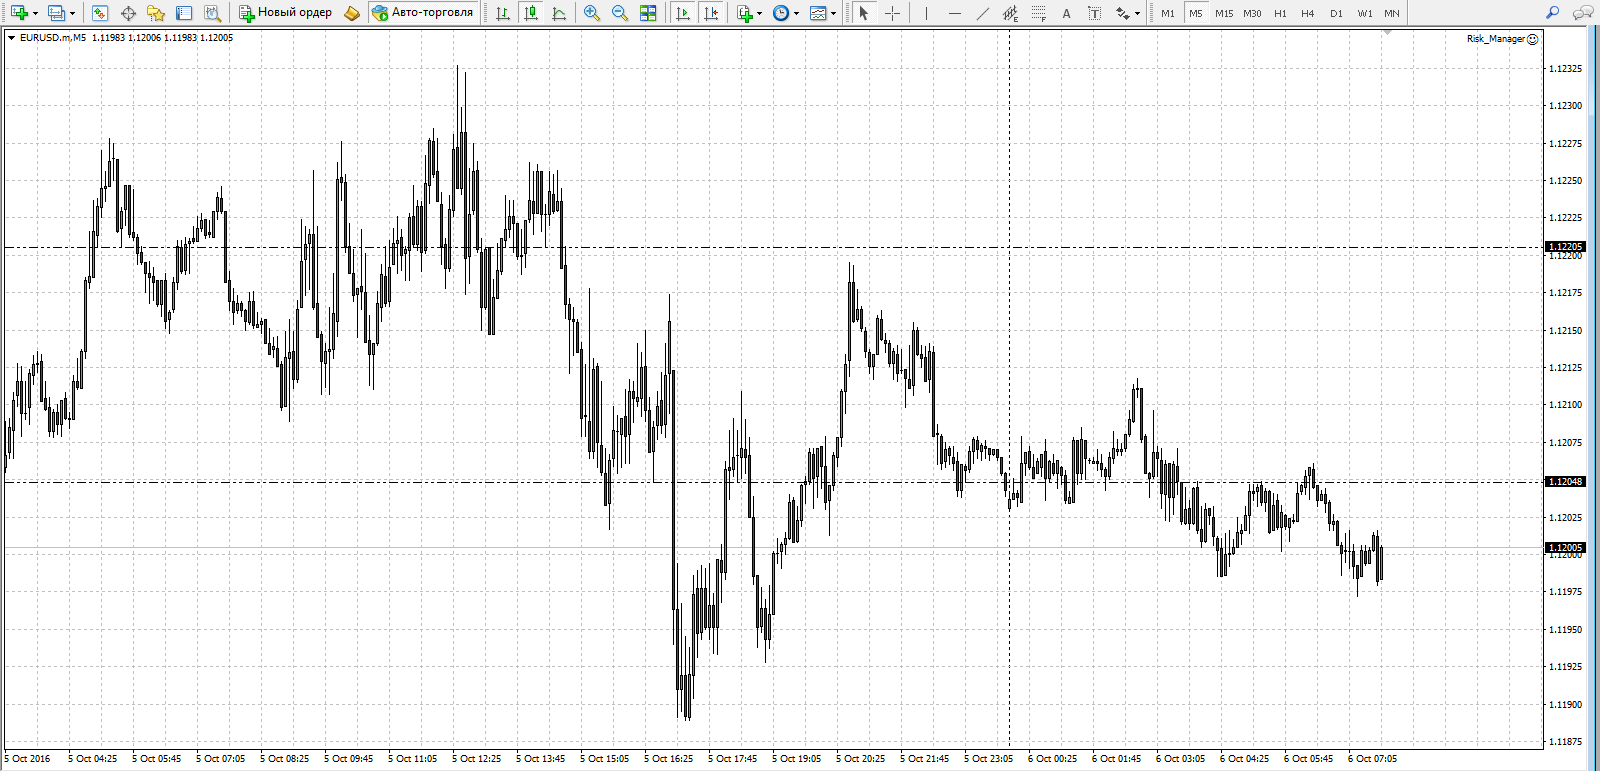
Task: Open the MetaEditor book icon
Action: 351,13
